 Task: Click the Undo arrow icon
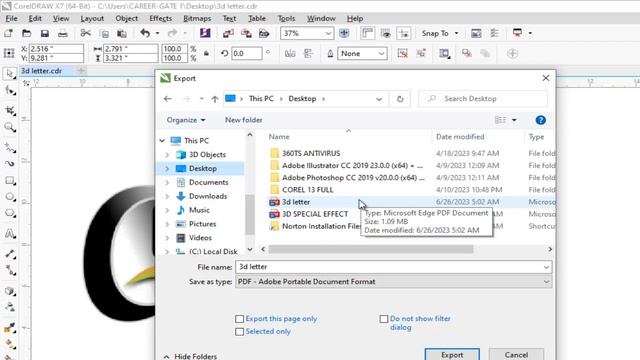coord(145,33)
